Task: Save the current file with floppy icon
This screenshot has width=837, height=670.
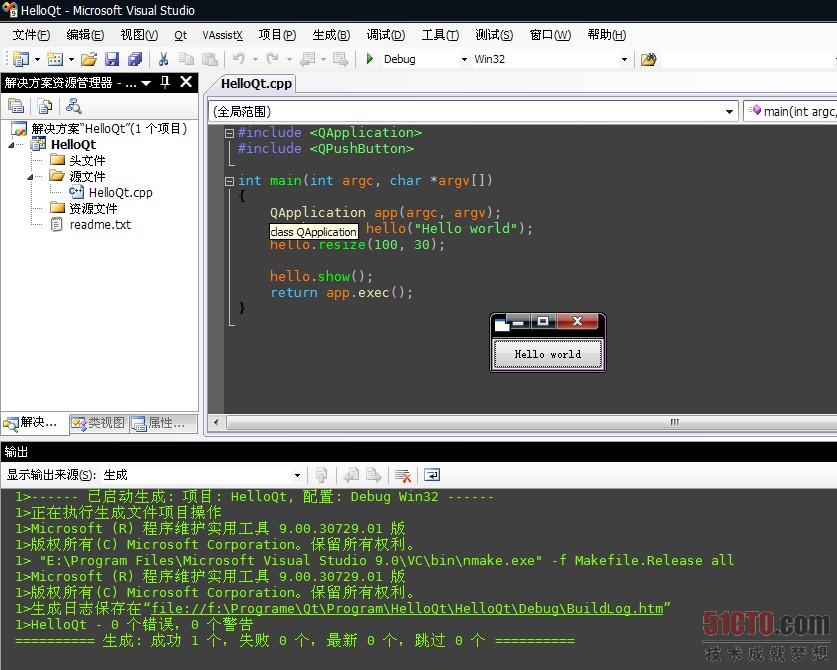Action: tap(112, 59)
